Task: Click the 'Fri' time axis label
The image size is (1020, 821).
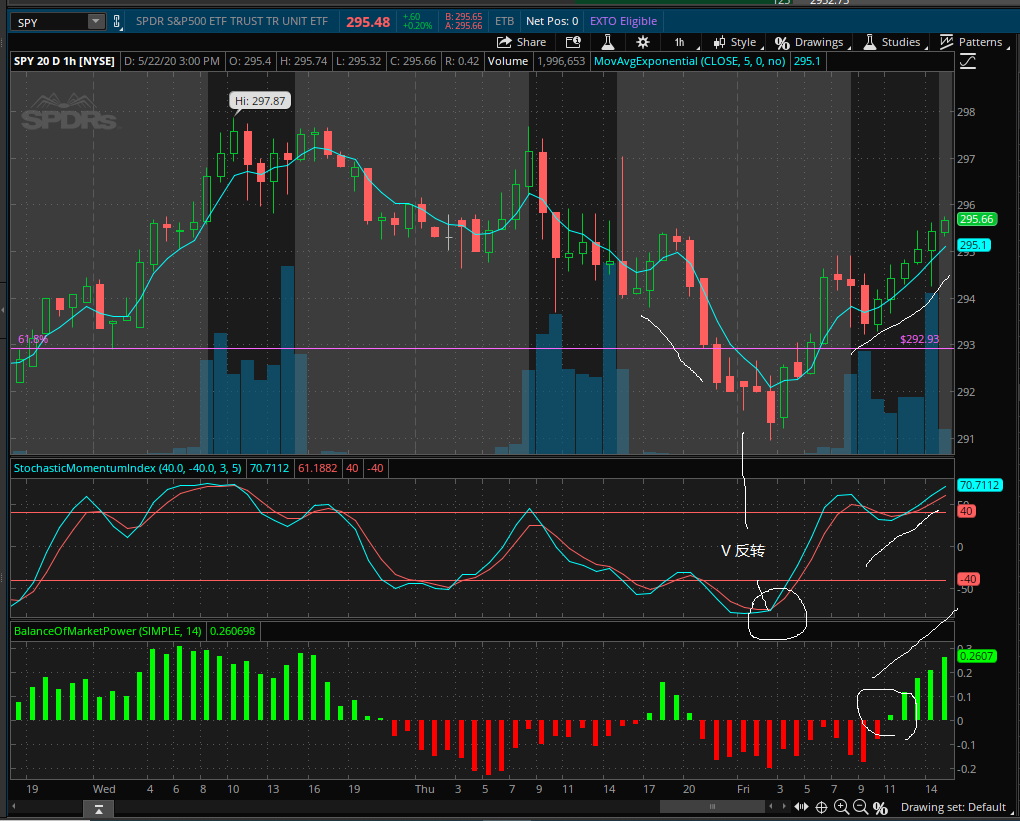Action: (x=743, y=789)
